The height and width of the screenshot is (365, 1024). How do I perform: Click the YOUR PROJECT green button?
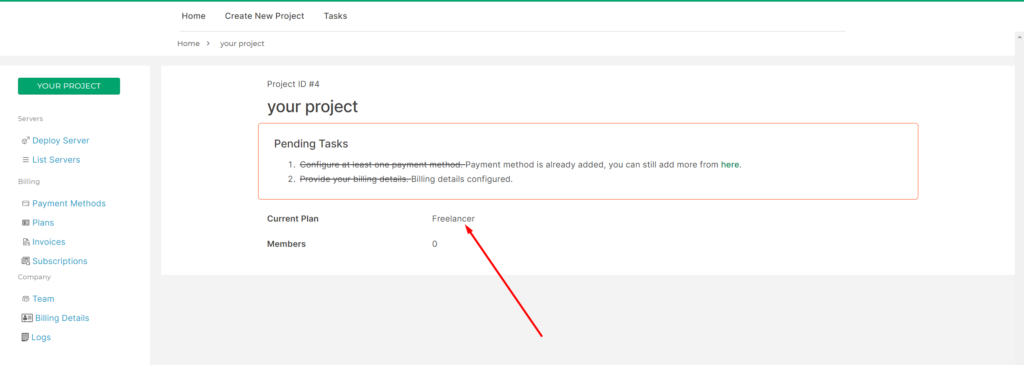click(x=69, y=86)
